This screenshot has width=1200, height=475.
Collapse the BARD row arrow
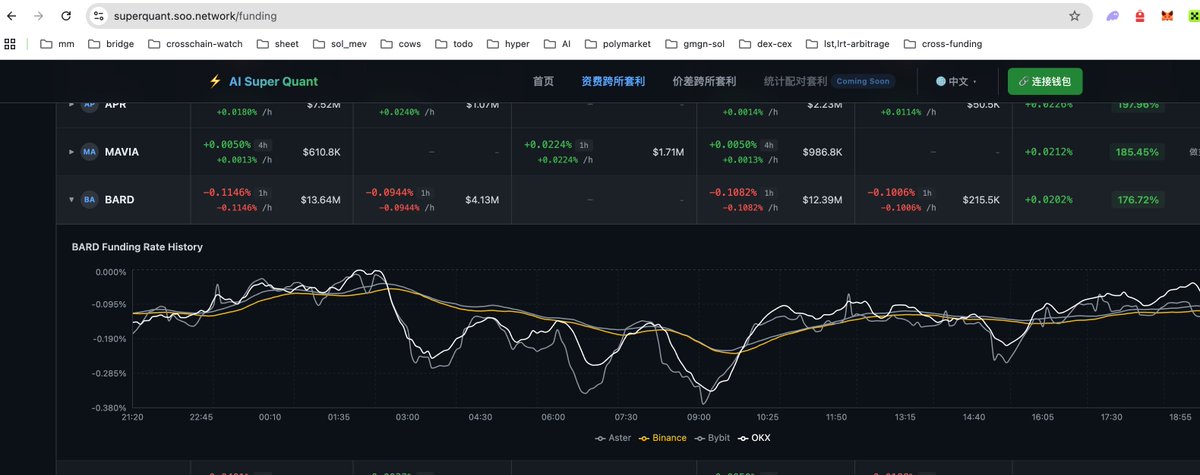[71, 200]
